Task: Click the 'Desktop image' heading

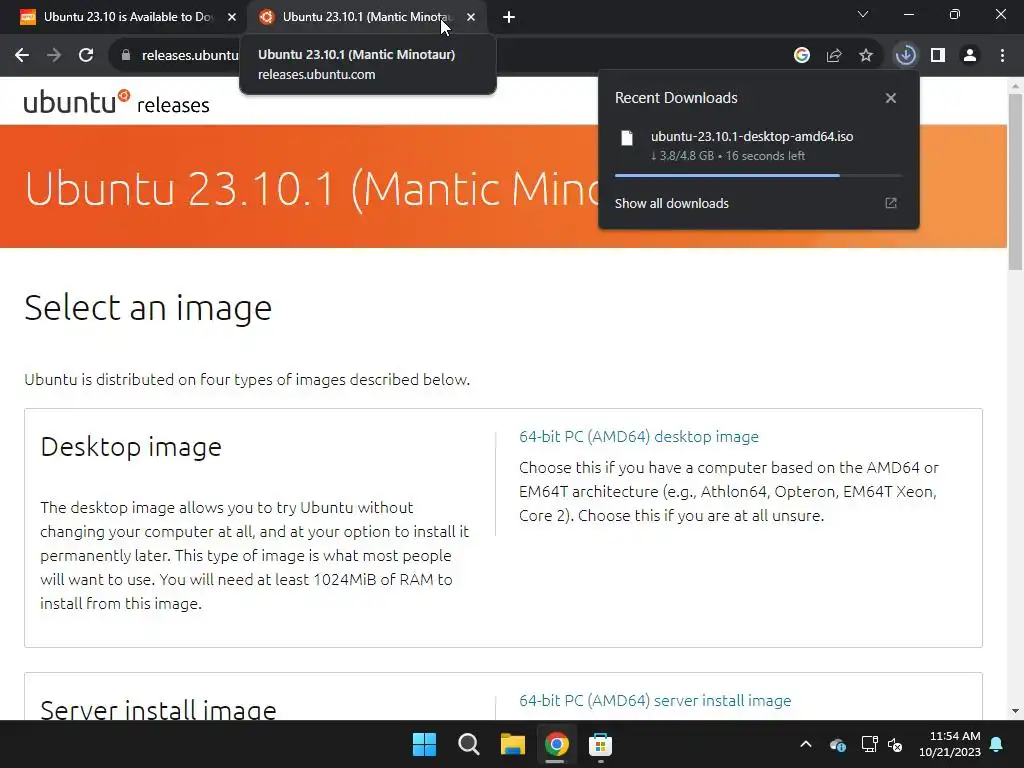Action: pos(131,447)
